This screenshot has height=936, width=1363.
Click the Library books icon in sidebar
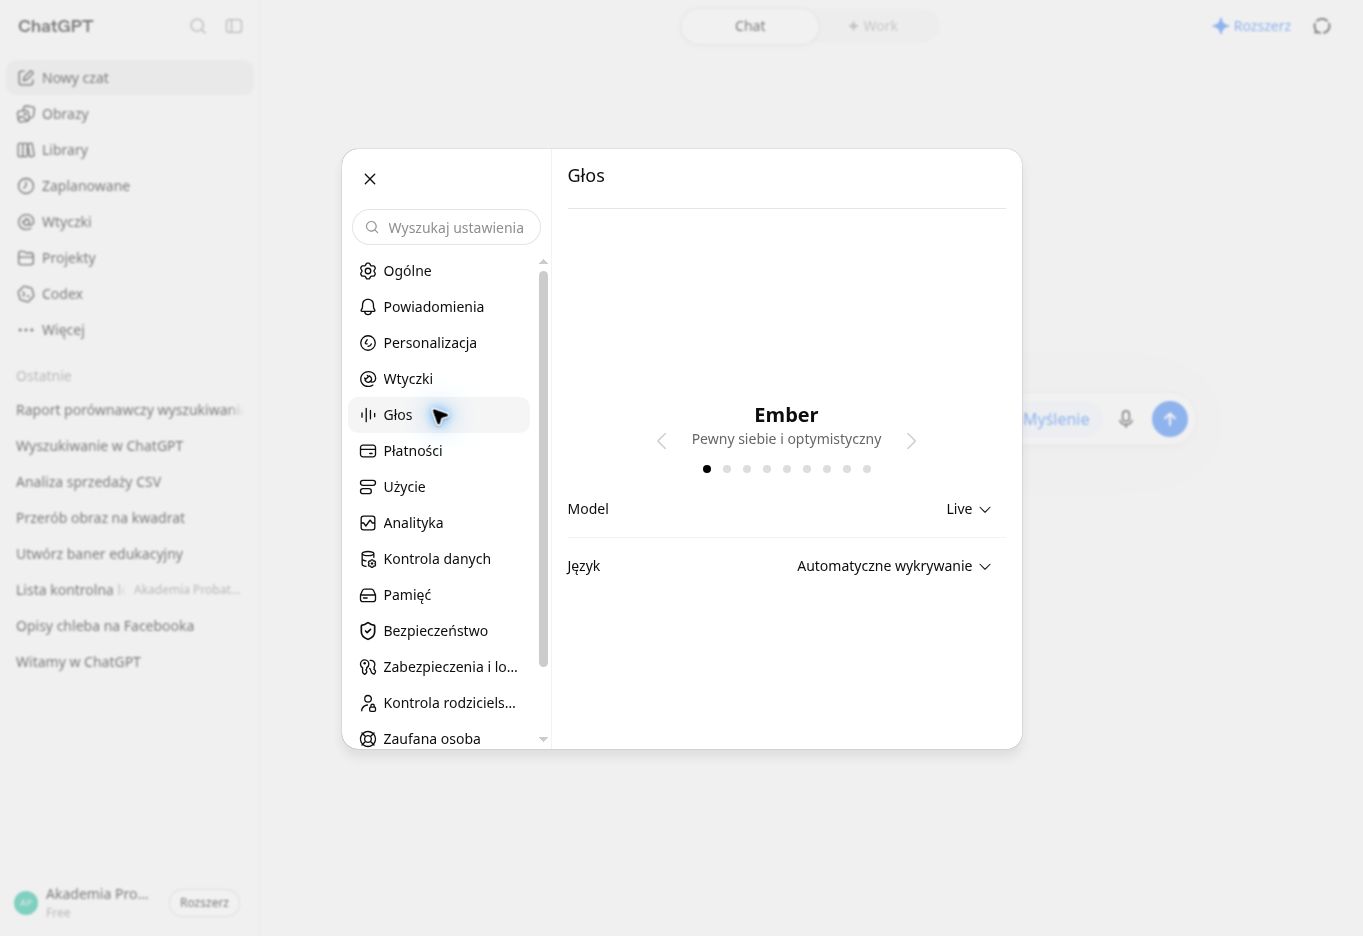tap(26, 150)
